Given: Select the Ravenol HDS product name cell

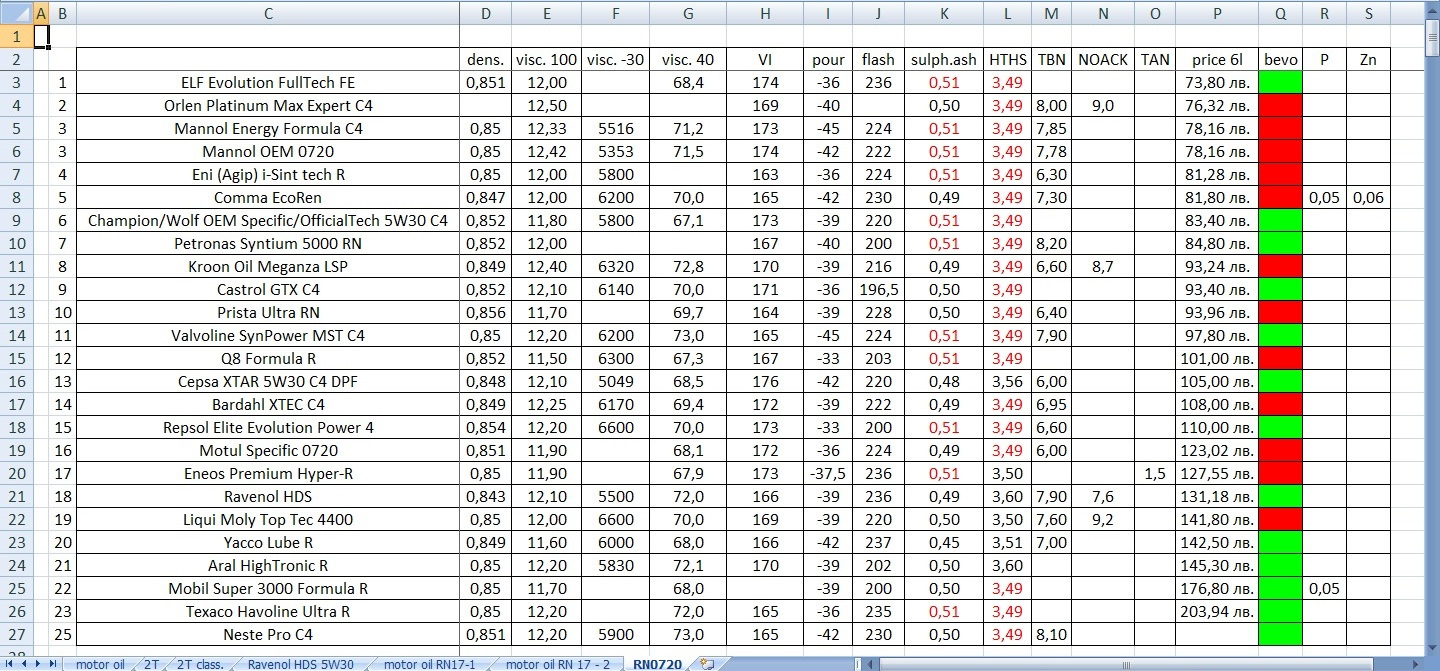Looking at the screenshot, I should (x=268, y=497).
